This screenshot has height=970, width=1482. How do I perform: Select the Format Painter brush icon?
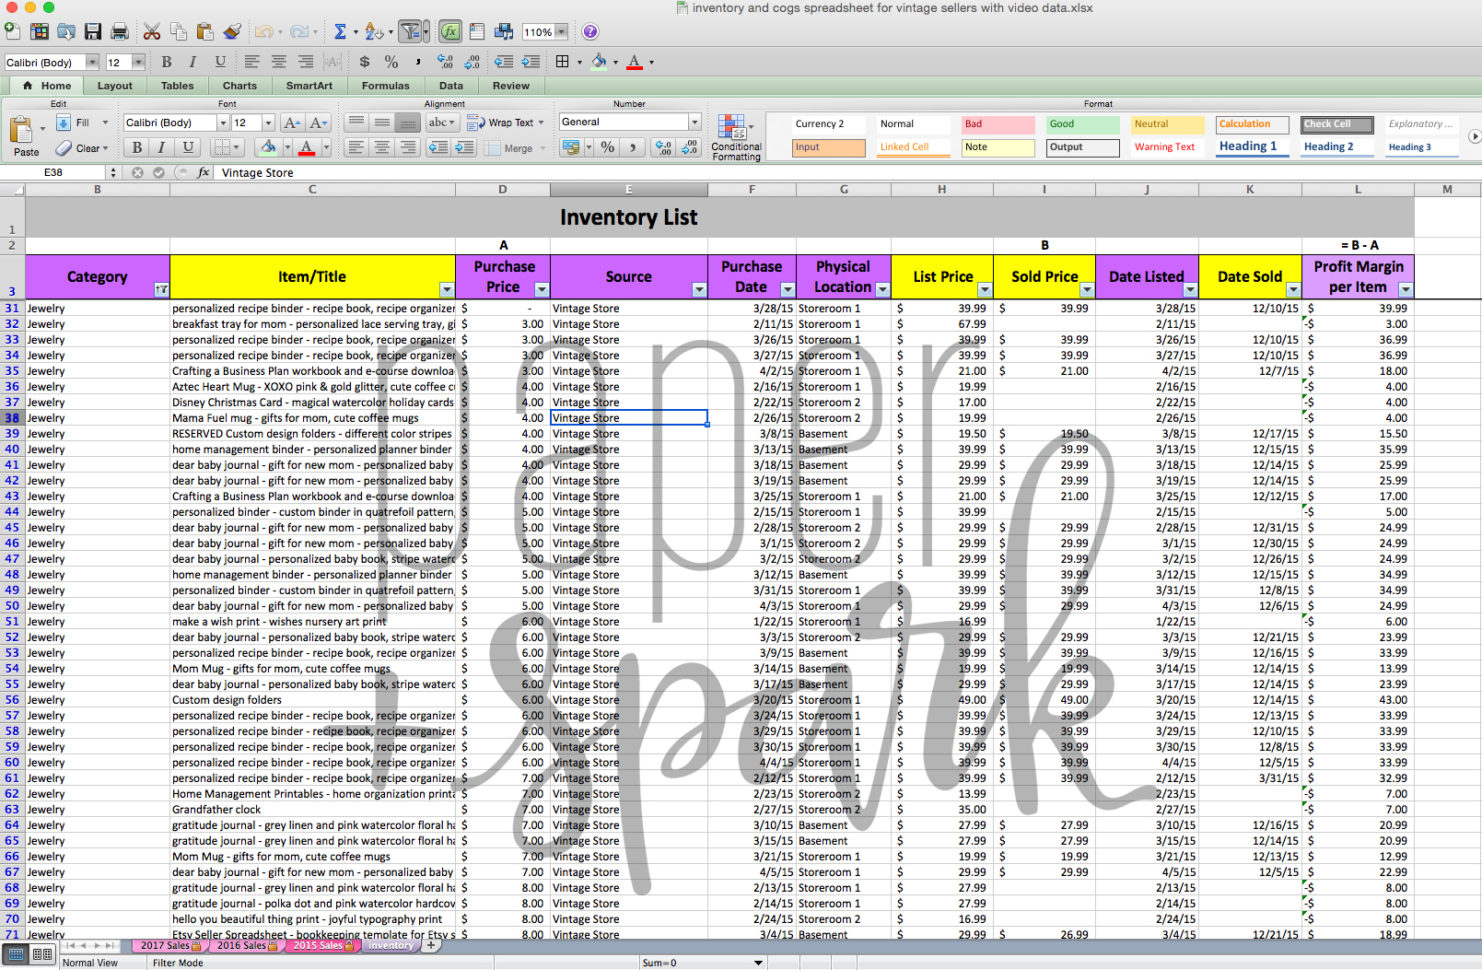click(x=230, y=31)
